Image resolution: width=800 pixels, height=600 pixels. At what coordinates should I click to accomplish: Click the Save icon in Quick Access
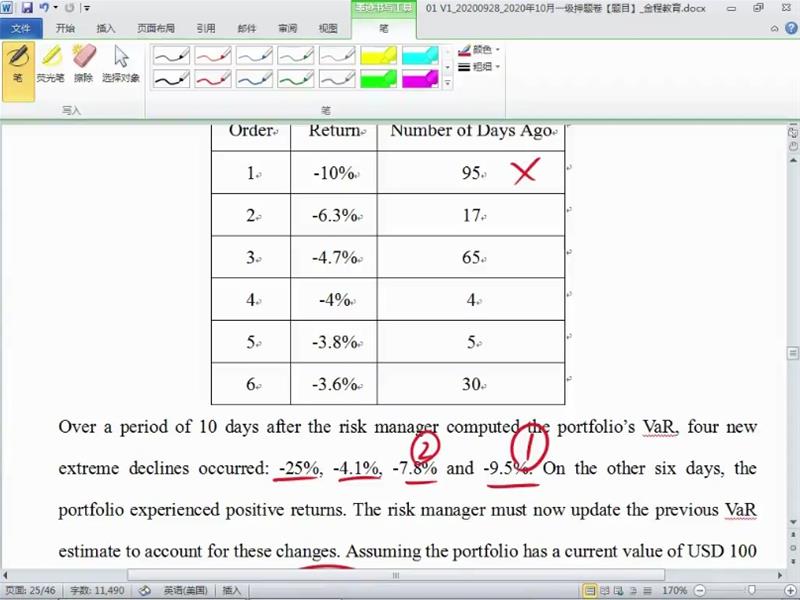pos(27,8)
